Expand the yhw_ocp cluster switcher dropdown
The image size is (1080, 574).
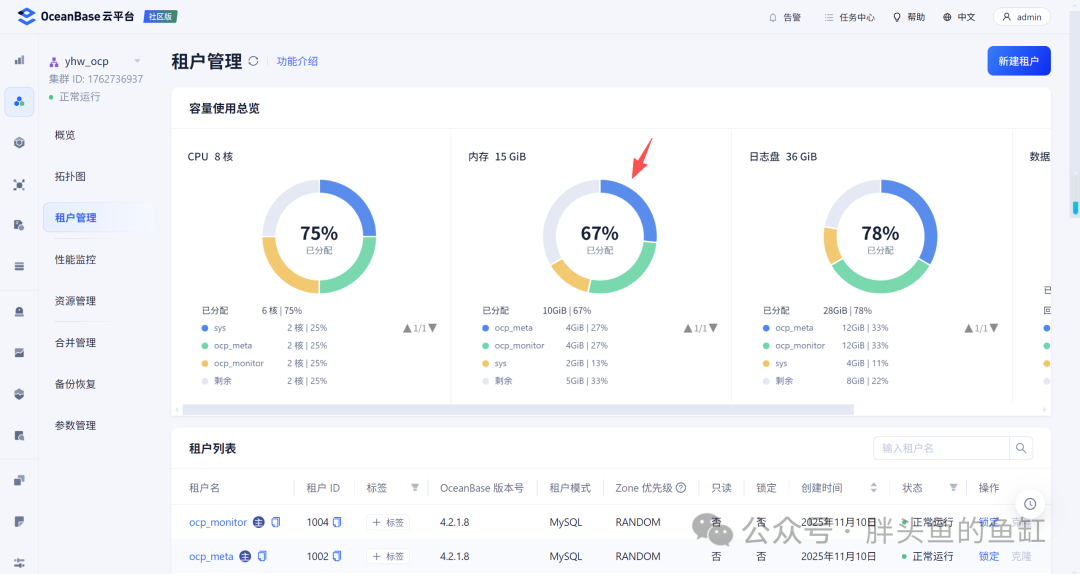tap(137, 61)
